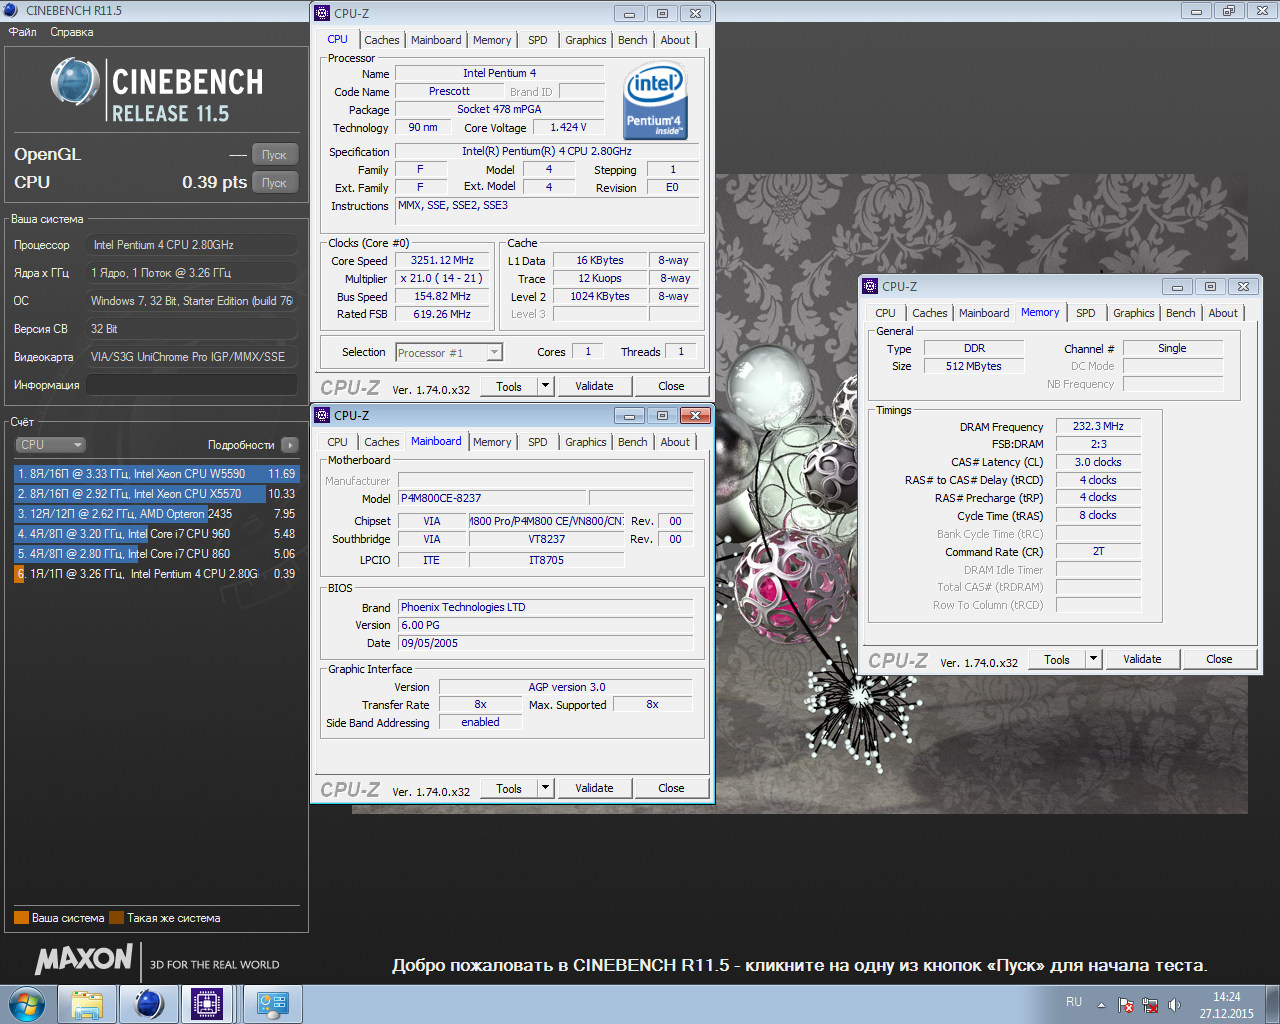This screenshot has width=1280, height=1024.
Task: Show hidden tray icons arrow
Action: [1101, 1005]
